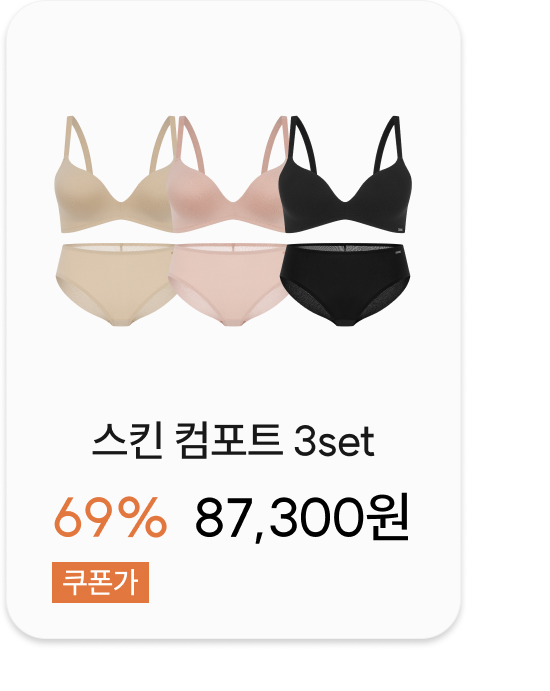Click the 87,300원 price text
Screen dimensions: 550x691
point(302,517)
